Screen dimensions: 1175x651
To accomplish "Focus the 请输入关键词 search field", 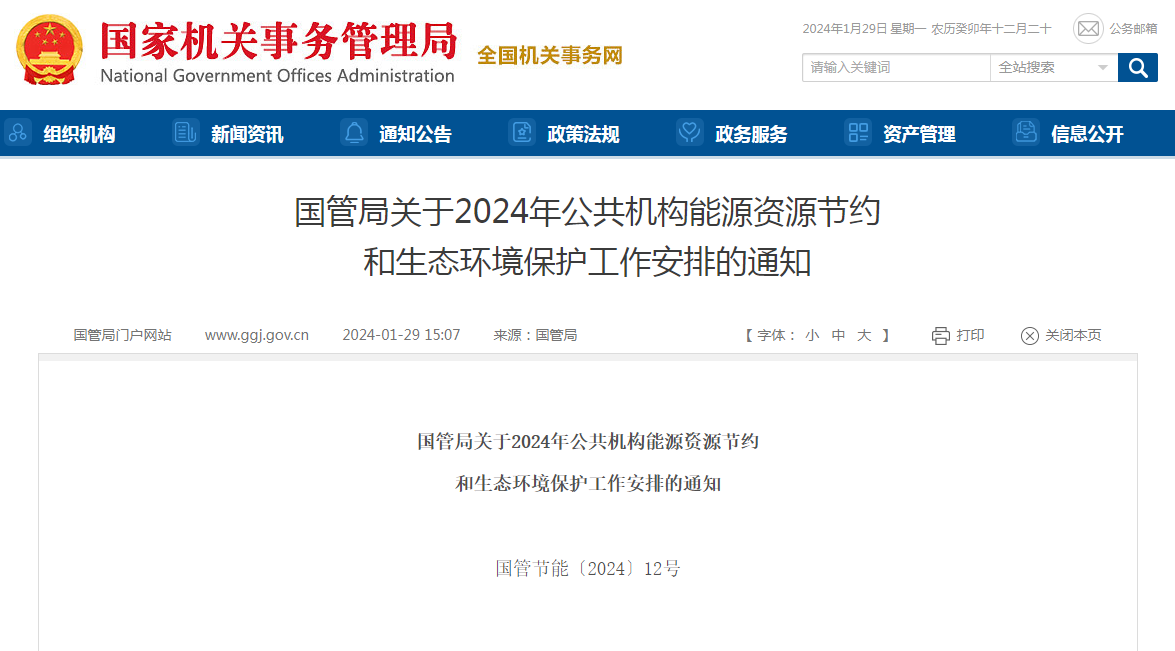I will pos(896,67).
